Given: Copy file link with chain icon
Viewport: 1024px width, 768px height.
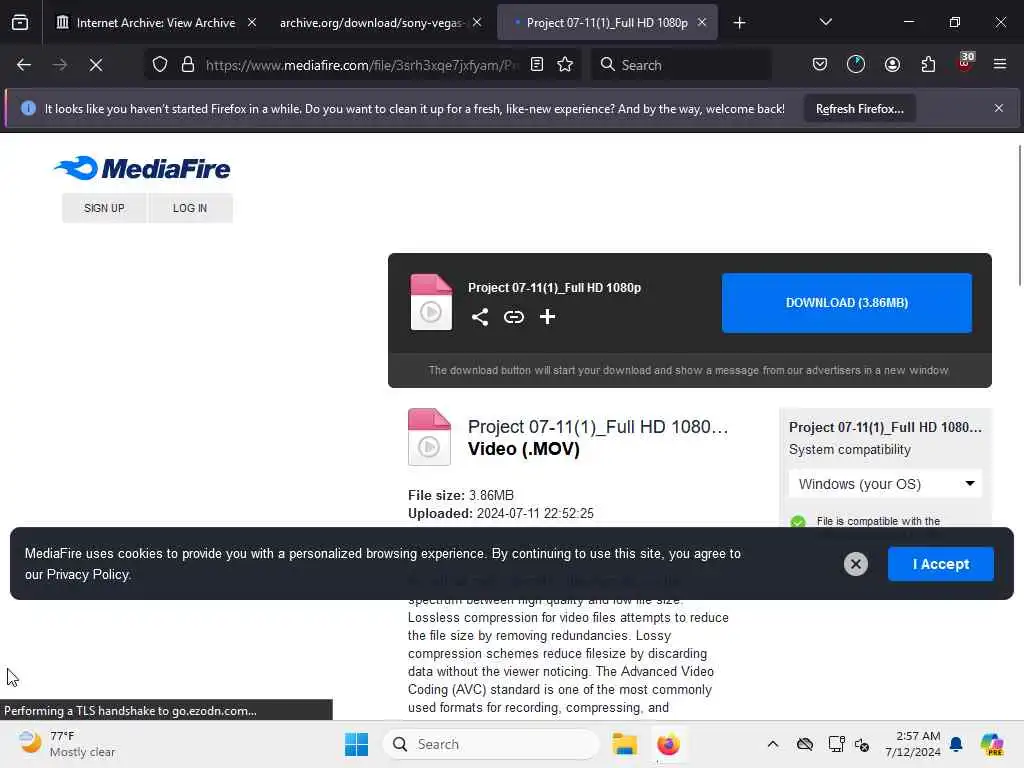Looking at the screenshot, I should click(514, 317).
